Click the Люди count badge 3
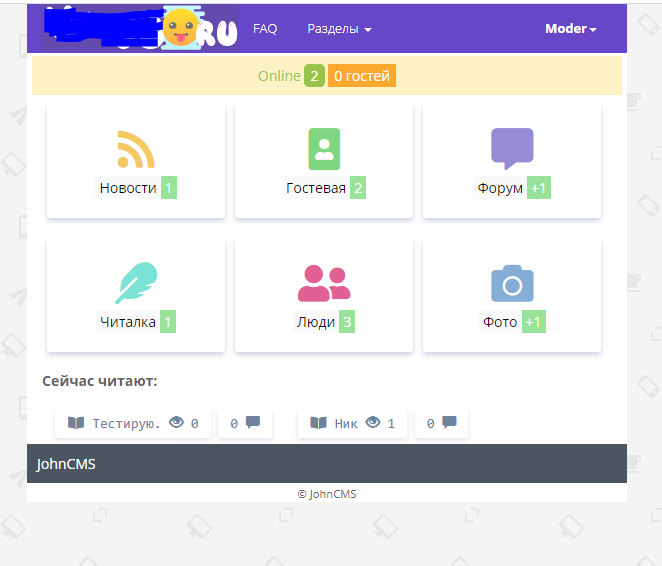Viewport: 662px width, 566px height. point(347,322)
